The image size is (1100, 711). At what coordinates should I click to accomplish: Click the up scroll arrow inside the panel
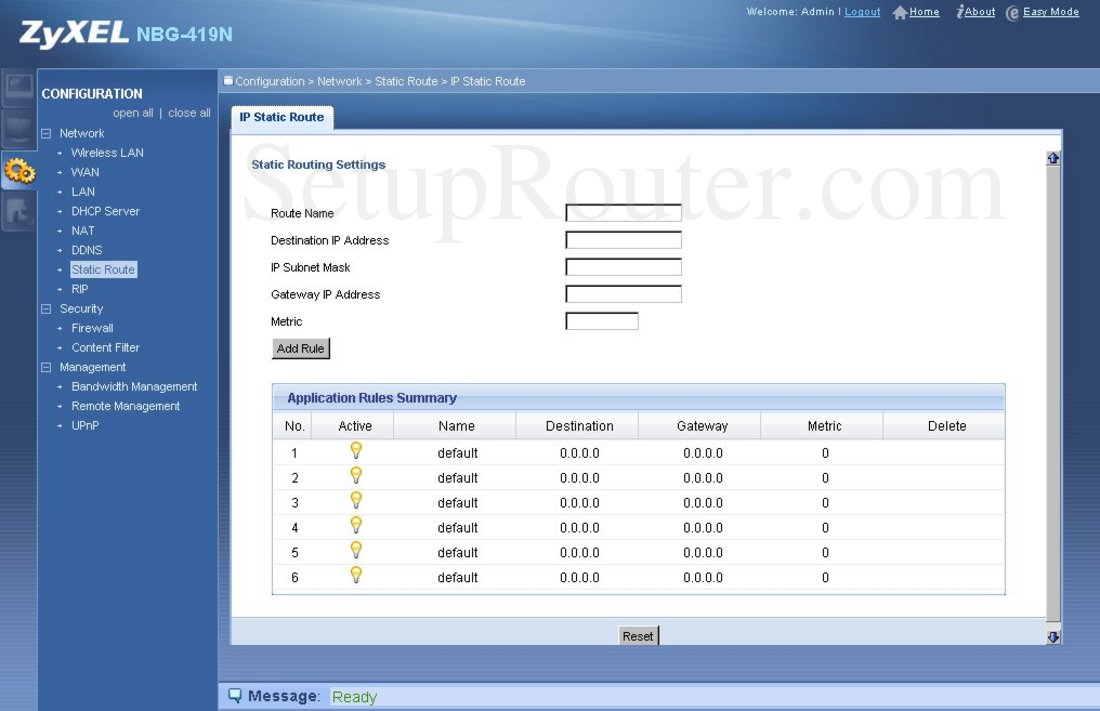click(1053, 158)
